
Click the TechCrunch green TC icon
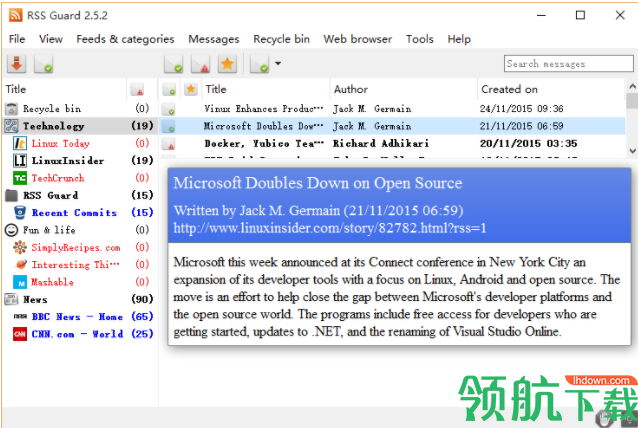pyautogui.click(x=20, y=178)
